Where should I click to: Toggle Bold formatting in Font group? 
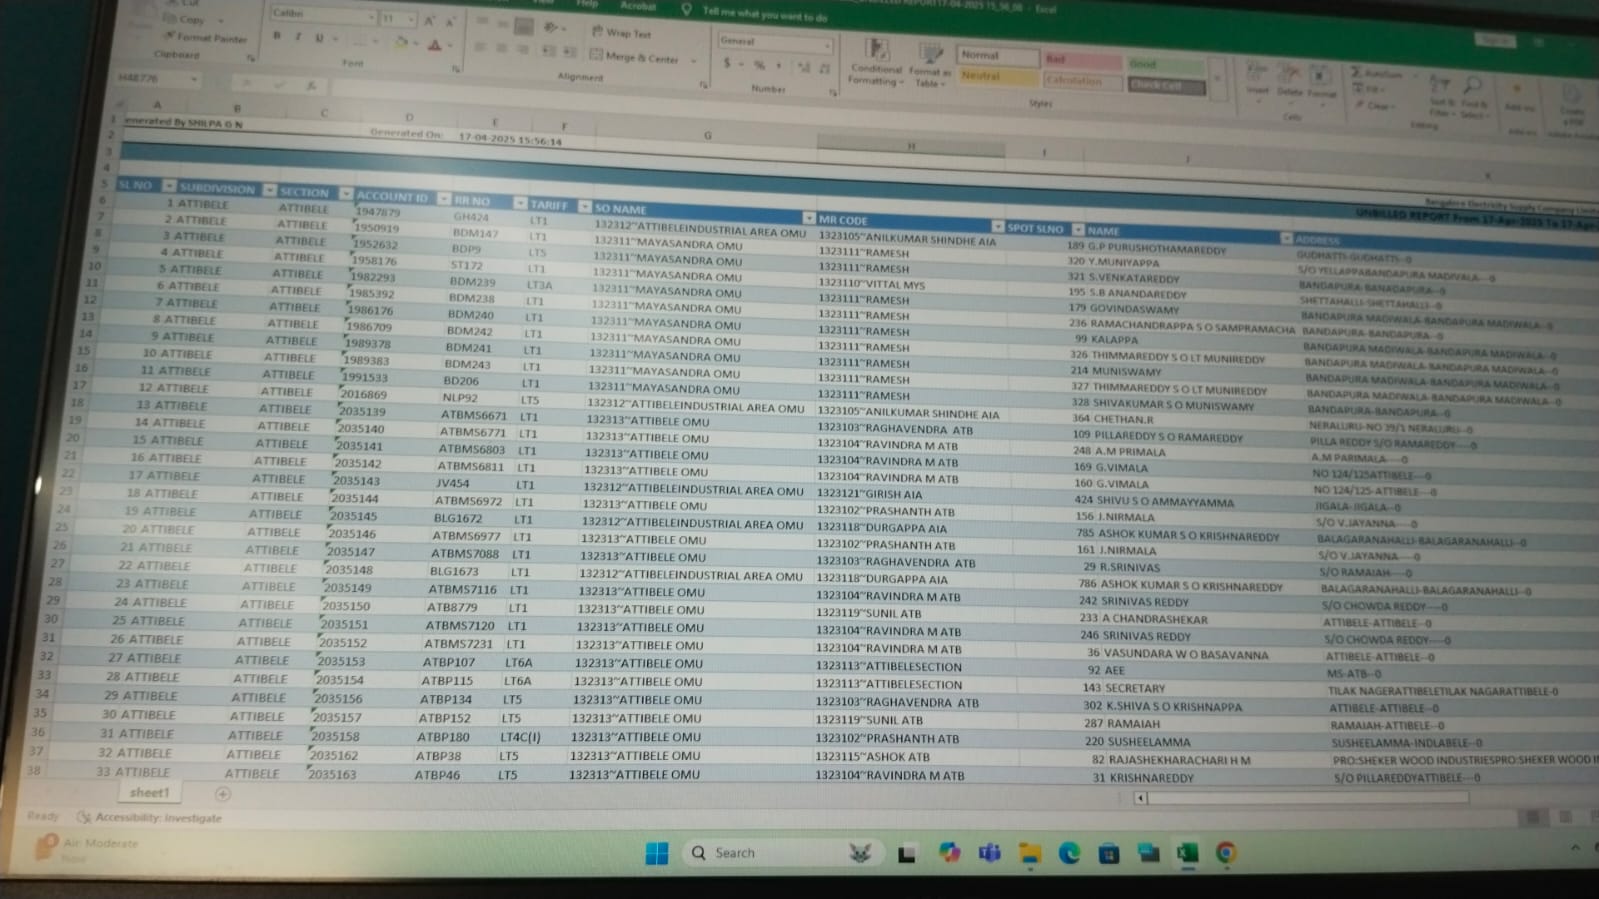(277, 36)
